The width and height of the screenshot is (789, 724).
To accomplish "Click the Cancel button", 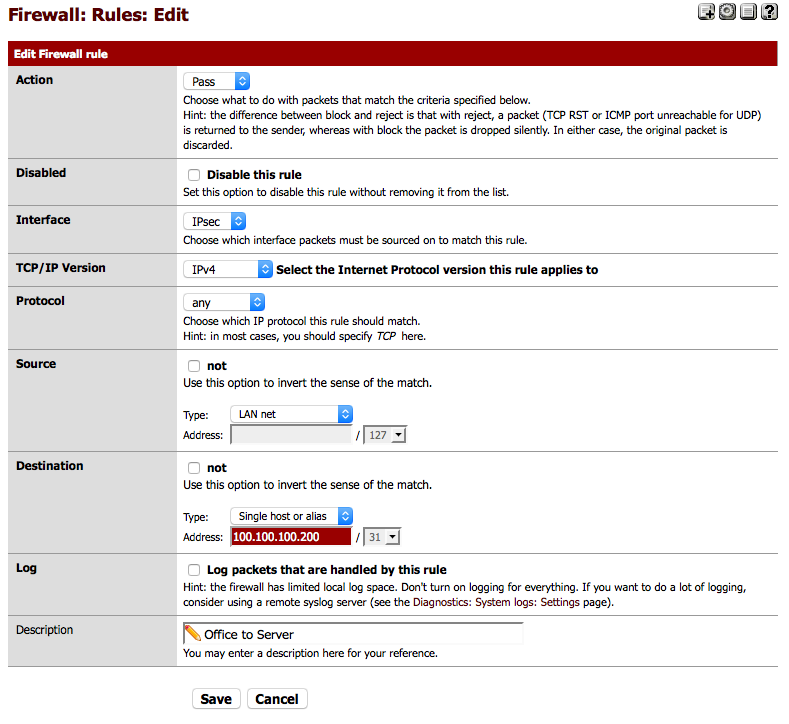I will pos(277,699).
